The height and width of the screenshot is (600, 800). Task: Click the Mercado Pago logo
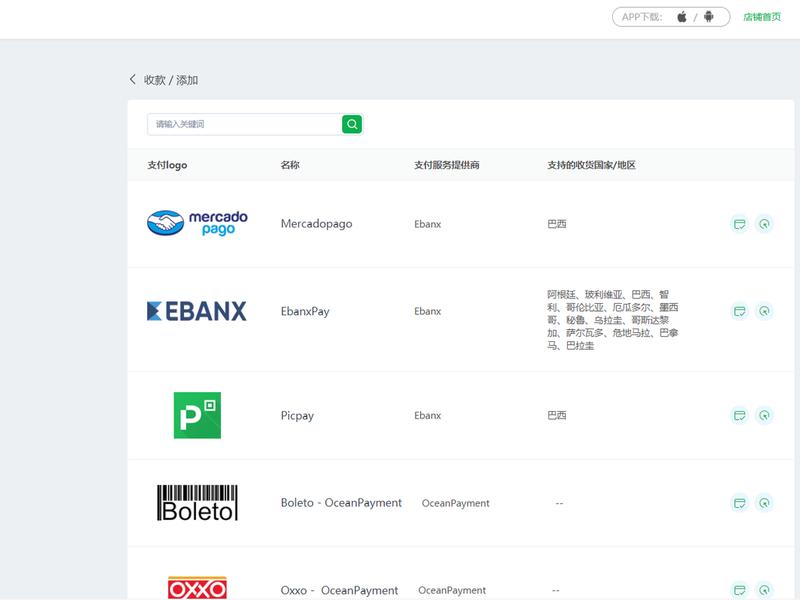197,223
